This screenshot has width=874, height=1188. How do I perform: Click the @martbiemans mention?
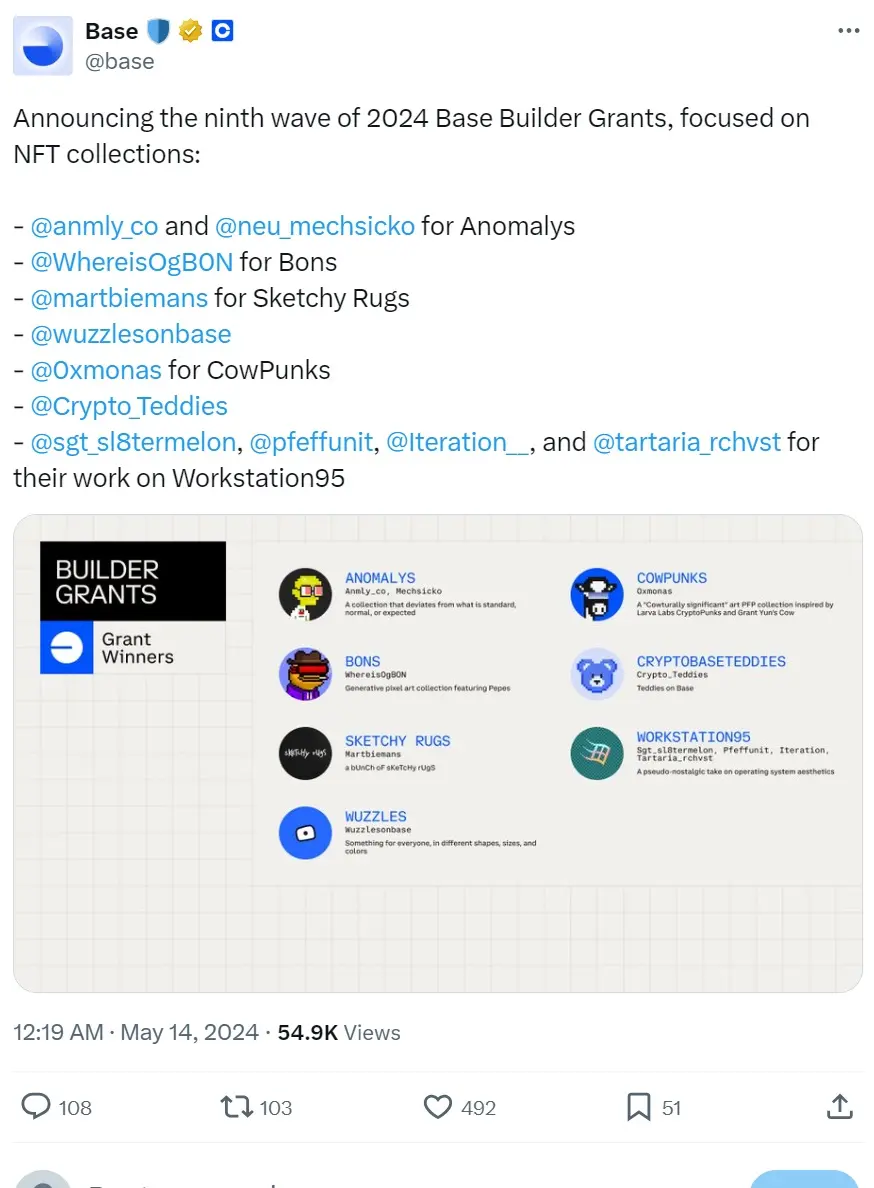[x=119, y=298]
